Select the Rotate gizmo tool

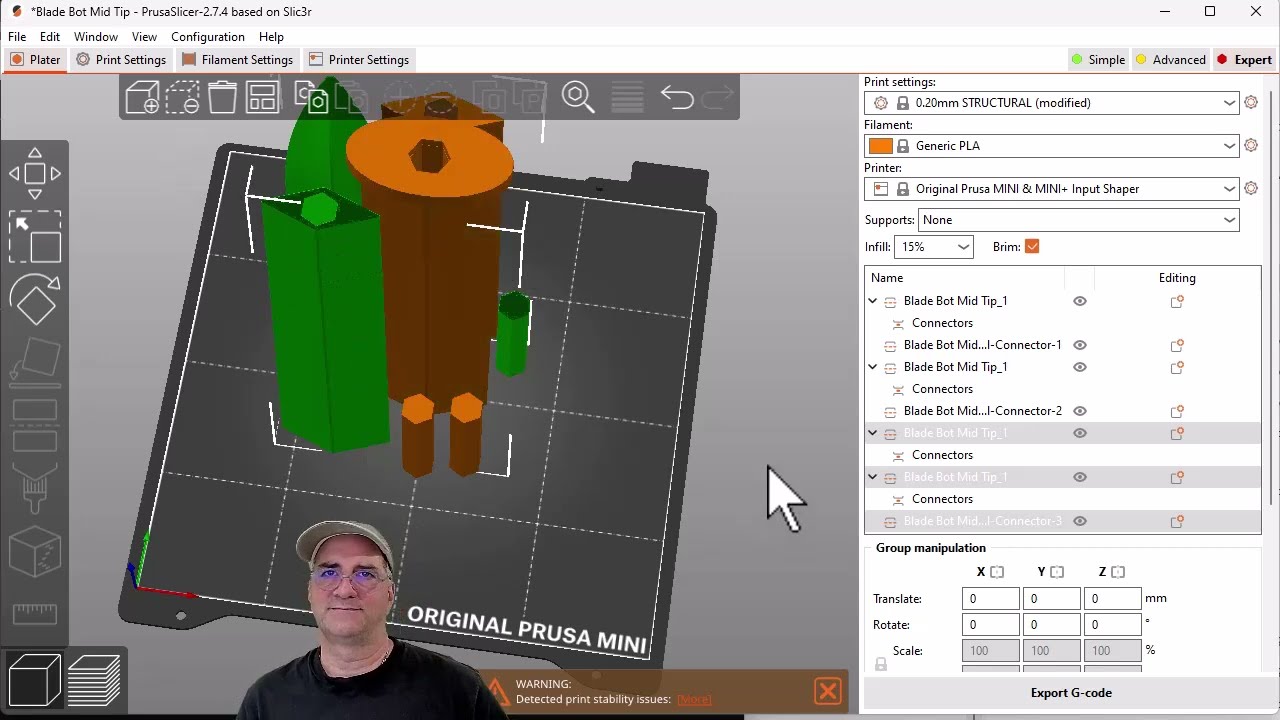pos(35,300)
